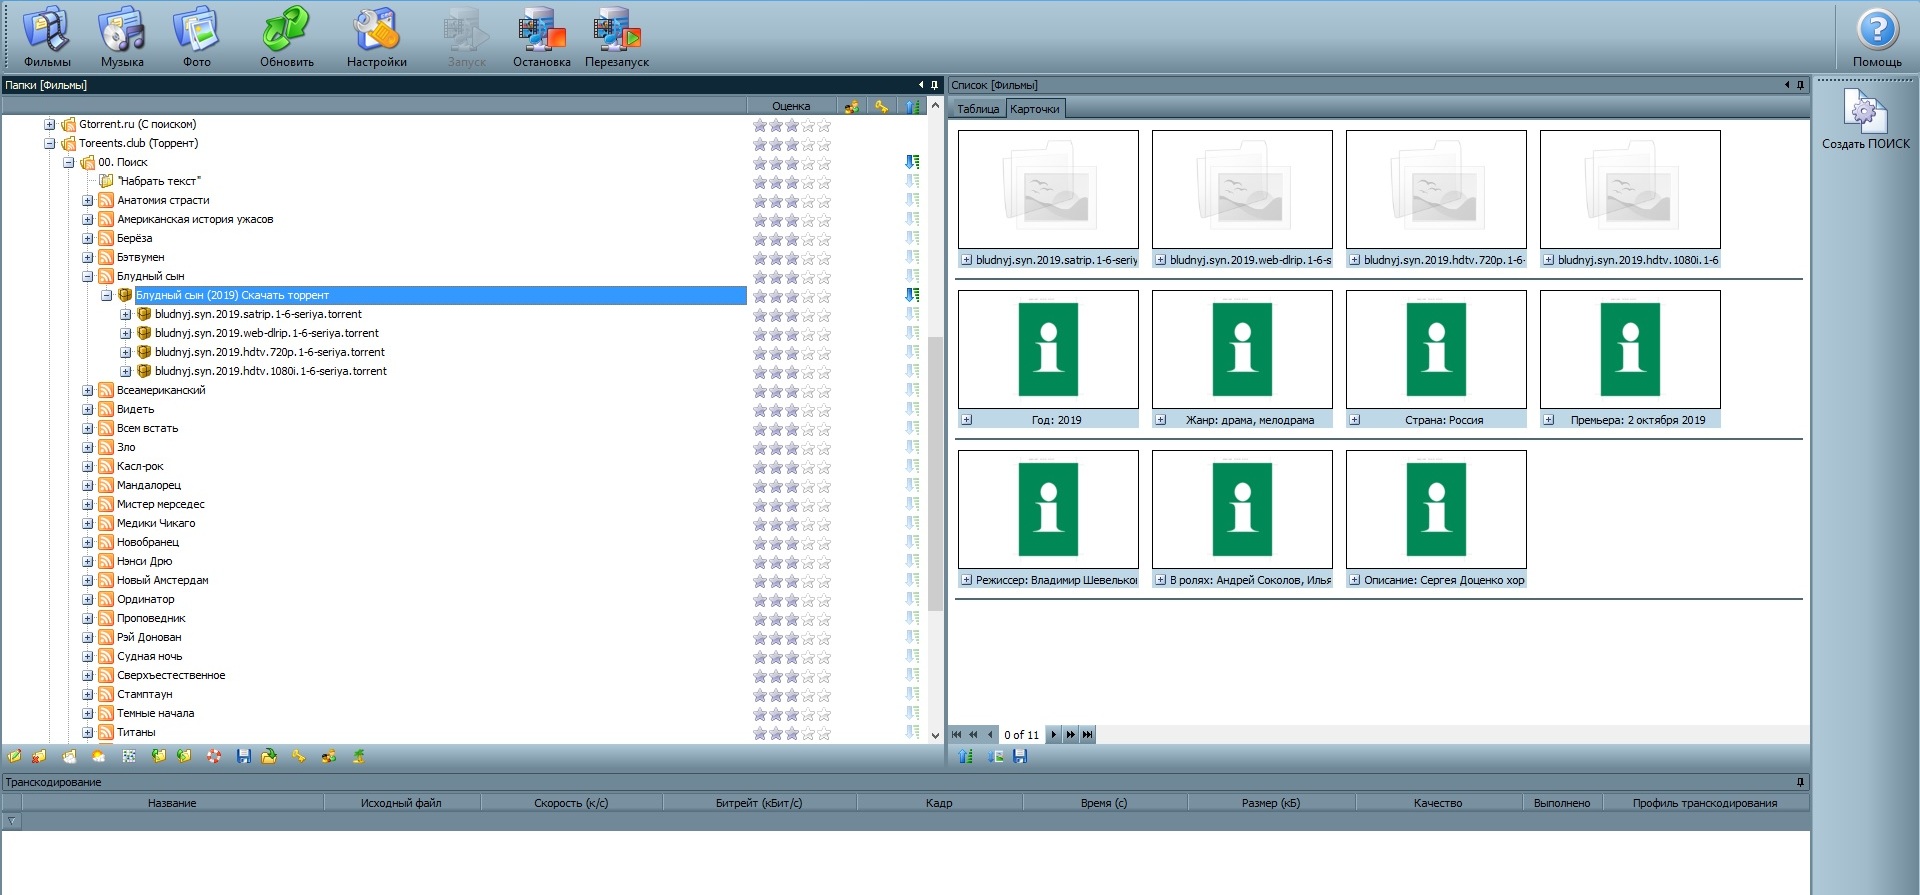Open Помощь (Help)
The width and height of the screenshot is (1920, 895).
pos(1877,36)
